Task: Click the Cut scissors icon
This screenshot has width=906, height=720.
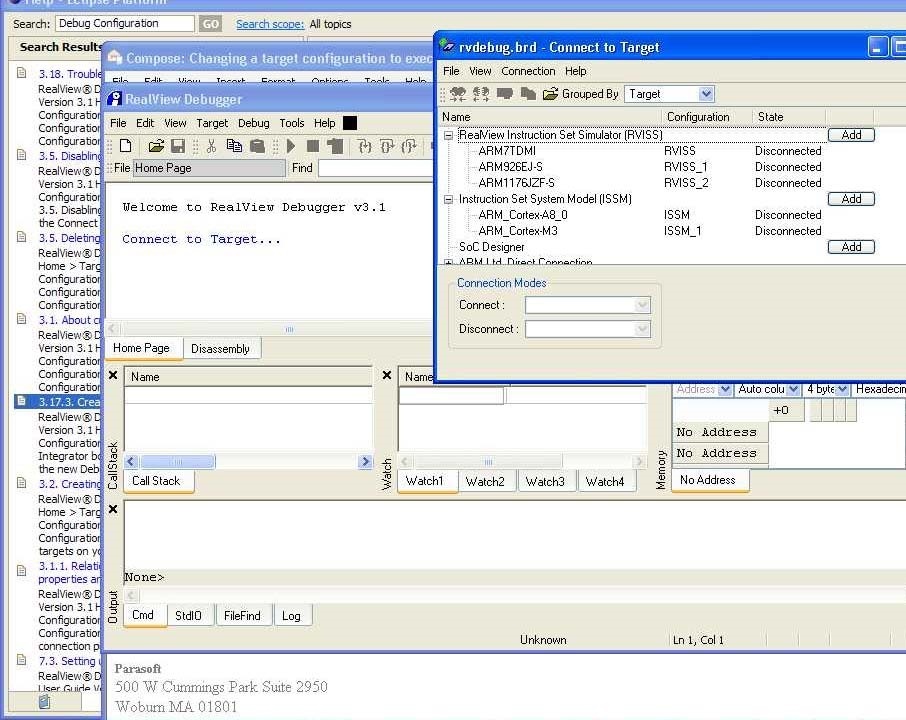Action: [x=211, y=146]
